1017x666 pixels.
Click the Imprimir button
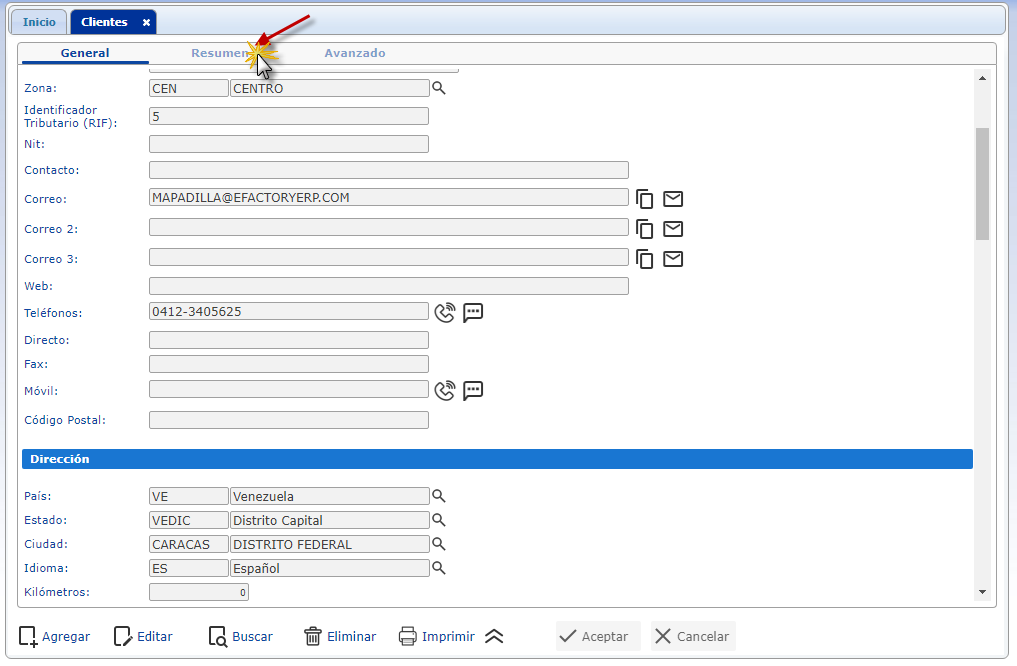(437, 636)
